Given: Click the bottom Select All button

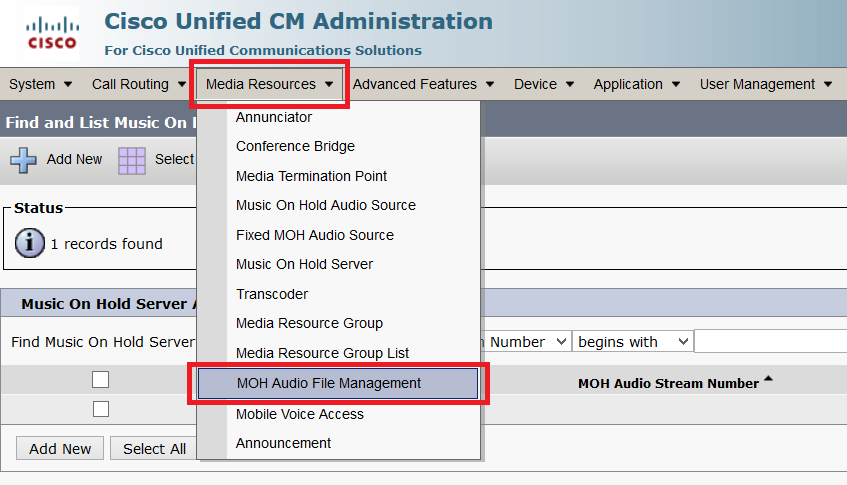Looking at the screenshot, I should 154,449.
